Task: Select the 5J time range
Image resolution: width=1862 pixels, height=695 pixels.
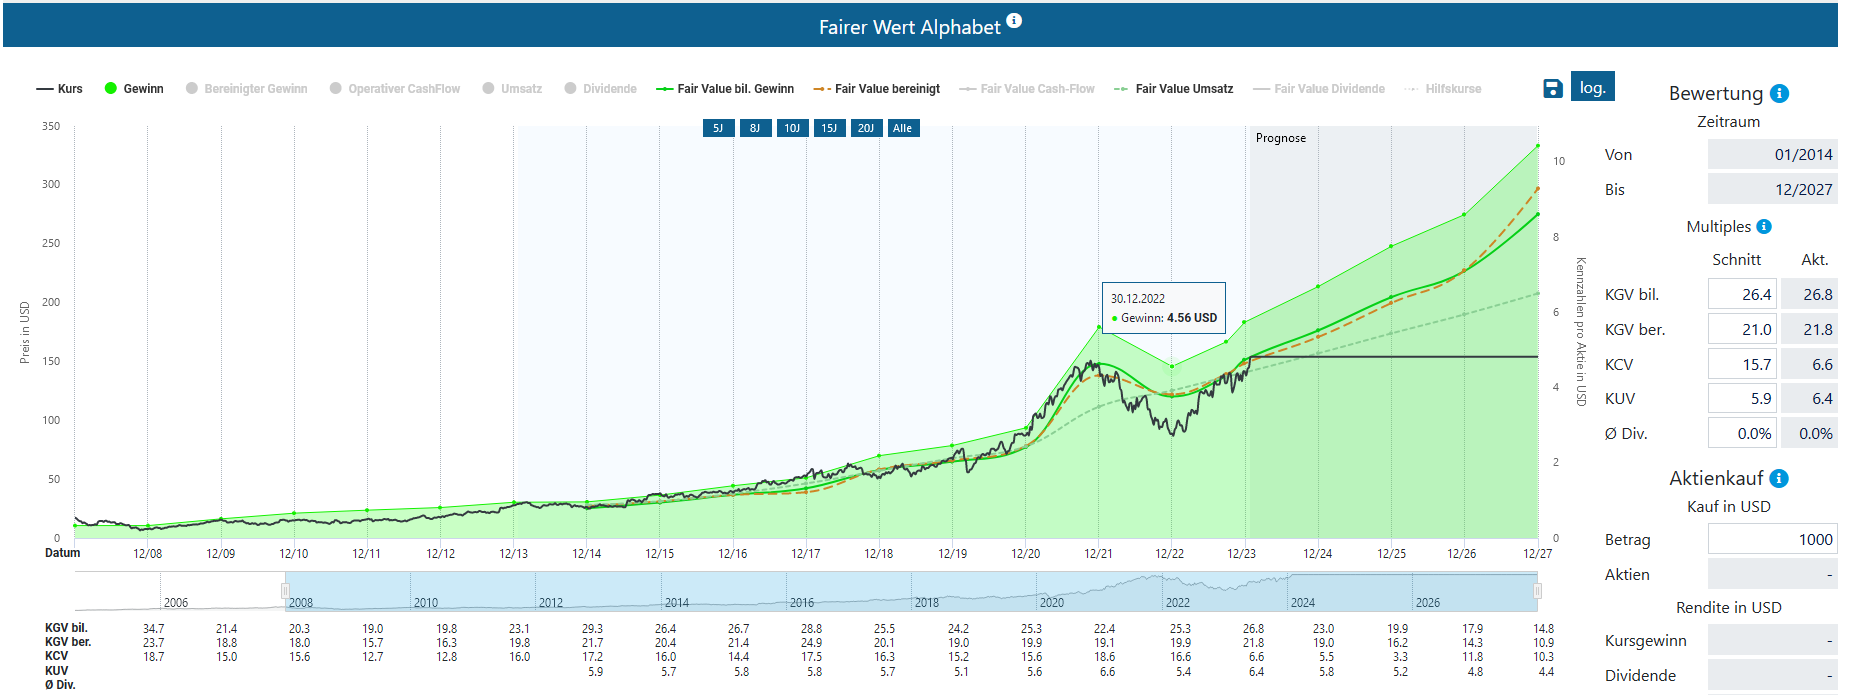Action: (718, 128)
